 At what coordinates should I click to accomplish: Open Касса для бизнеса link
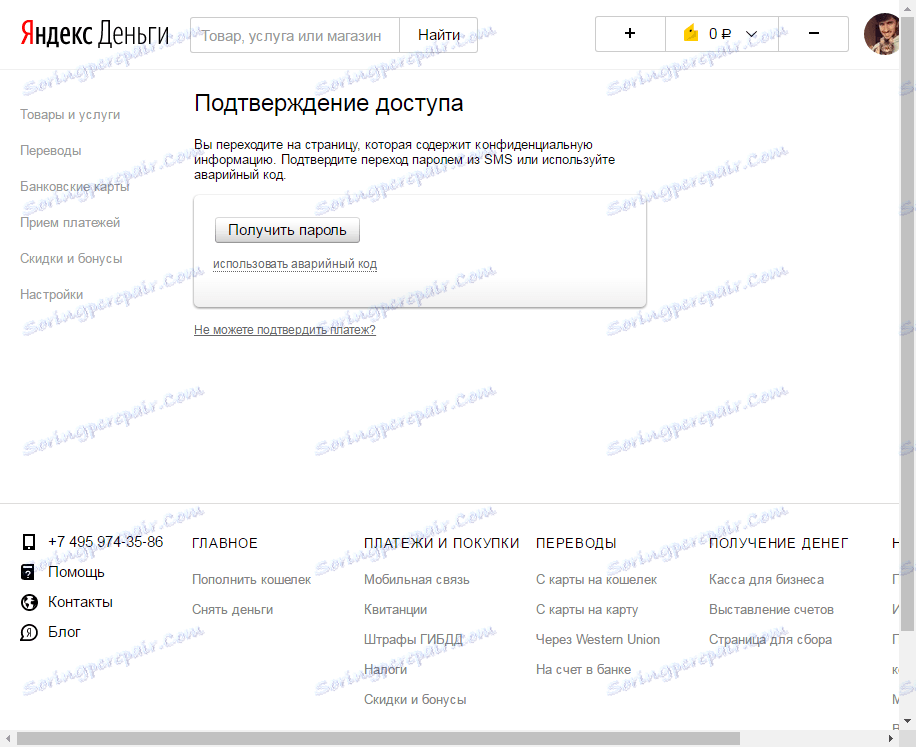(766, 580)
